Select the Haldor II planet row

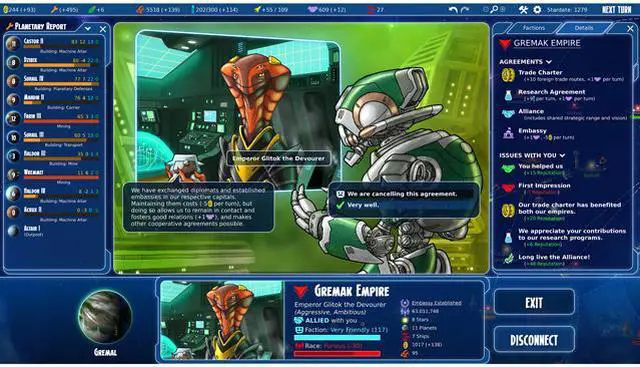point(53,194)
